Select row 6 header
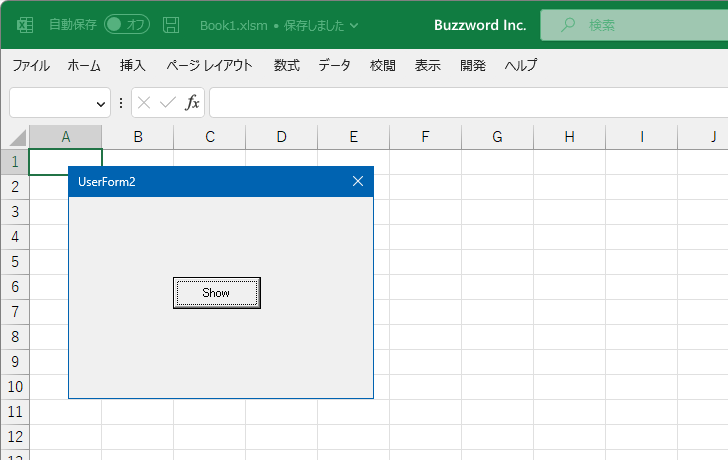 15,287
